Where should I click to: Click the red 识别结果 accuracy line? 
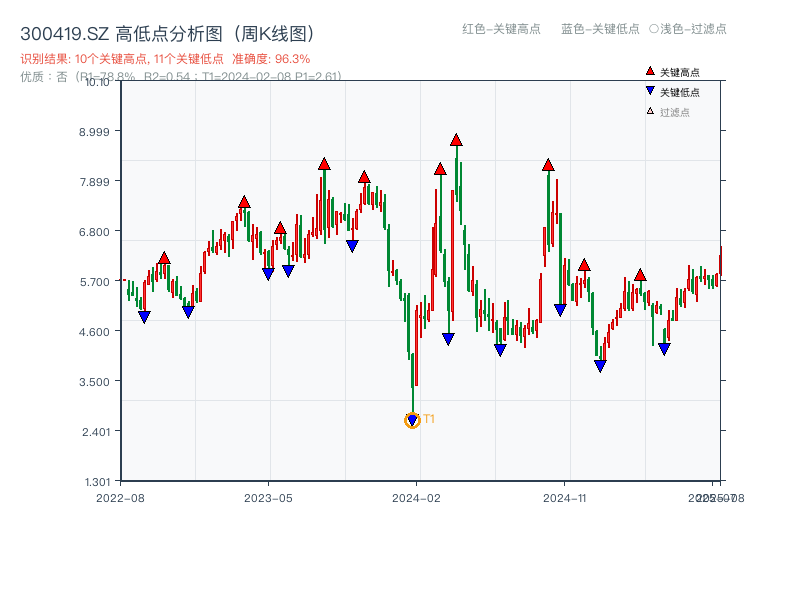pos(165,59)
